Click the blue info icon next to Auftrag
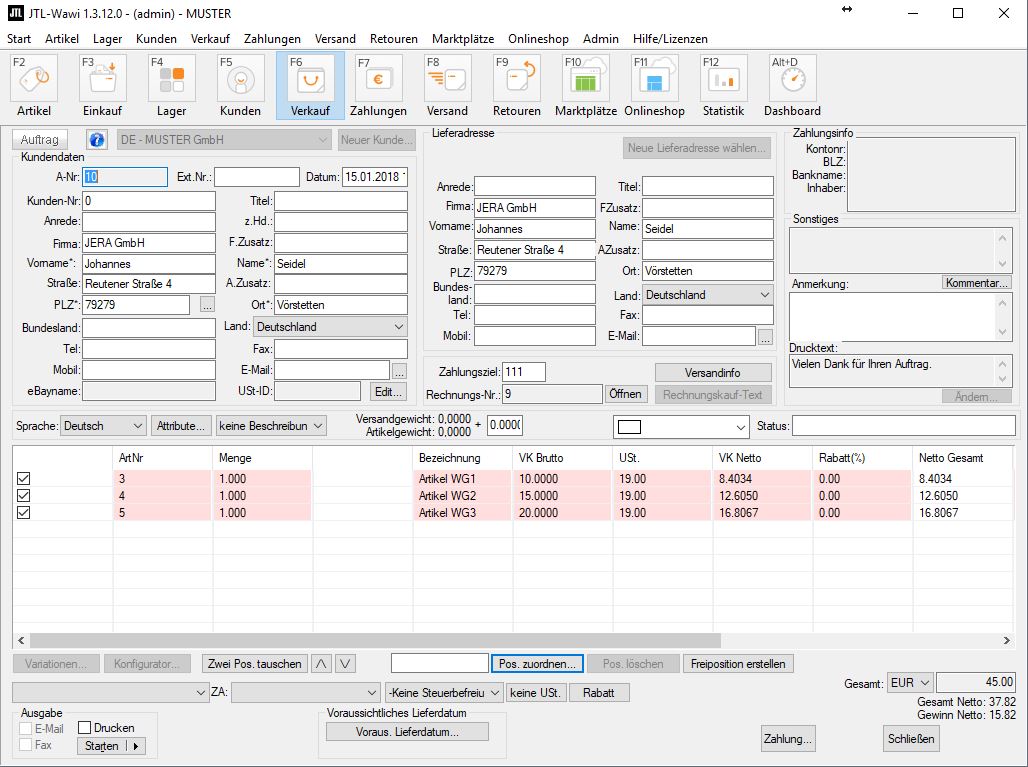This screenshot has height=767, width=1028. pyautogui.click(x=96, y=140)
